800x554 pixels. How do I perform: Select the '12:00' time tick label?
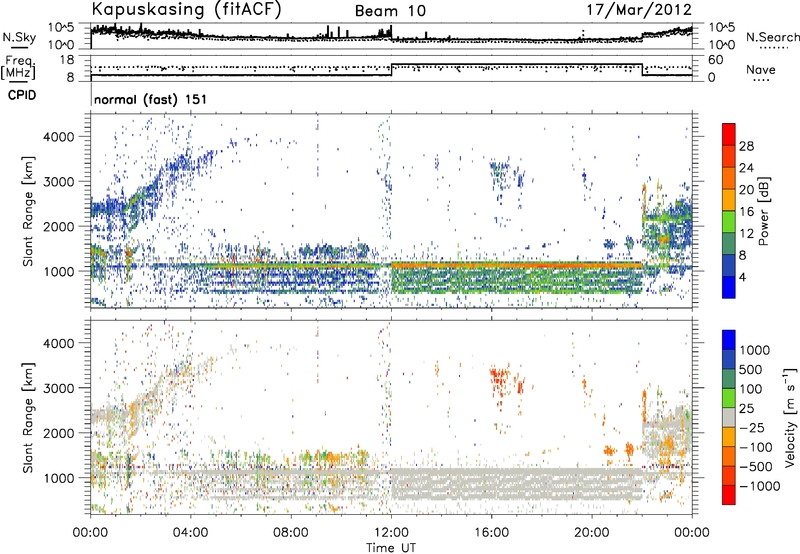[391, 533]
